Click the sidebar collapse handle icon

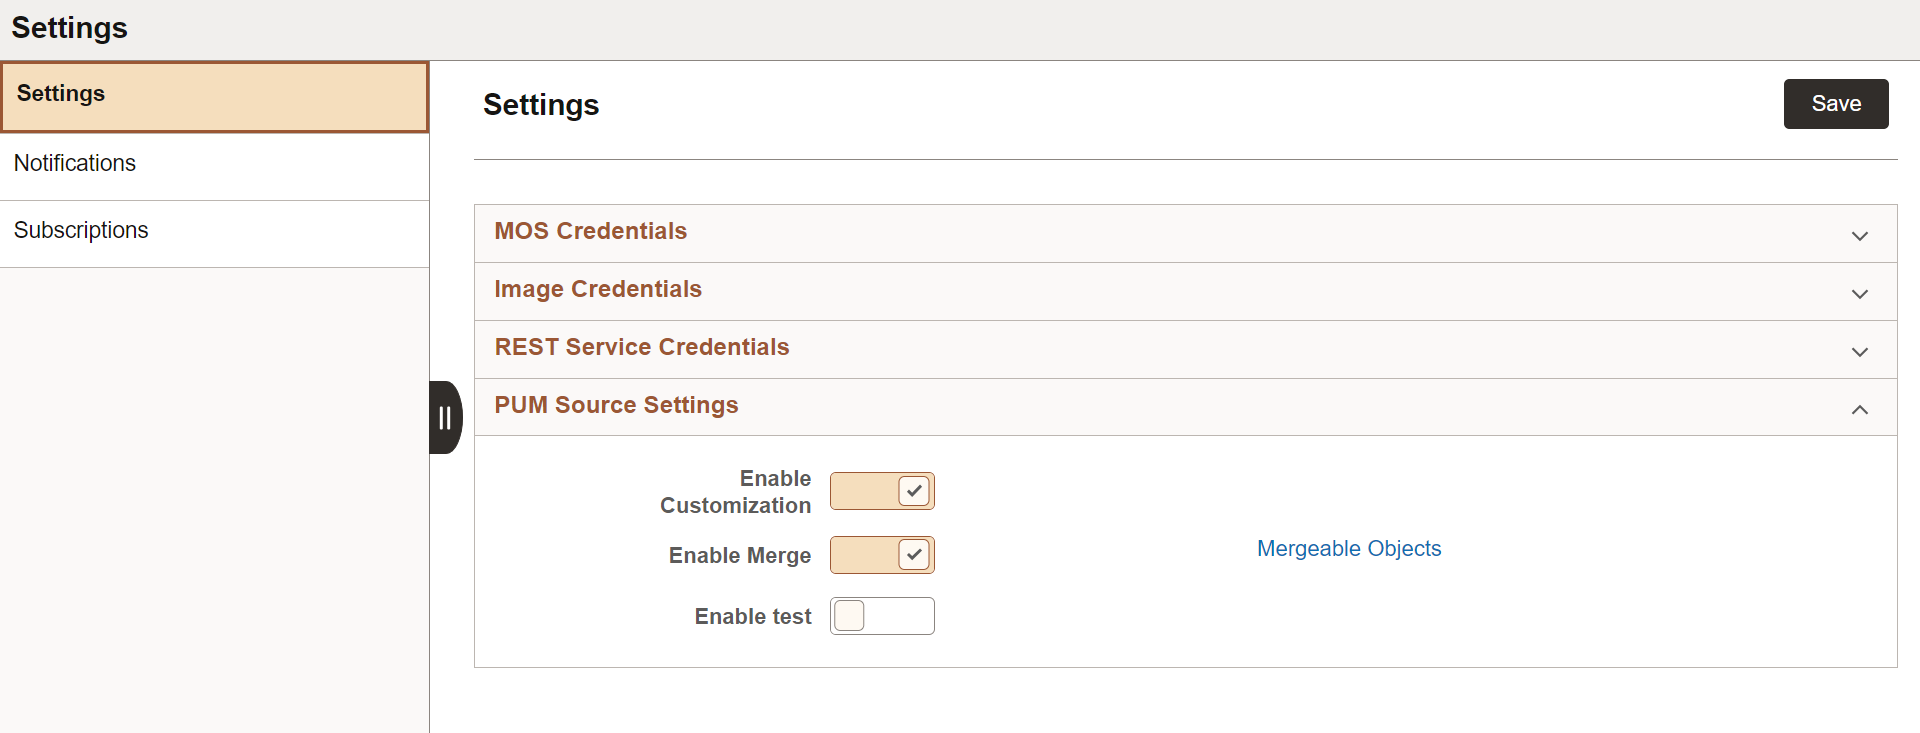pyautogui.click(x=445, y=418)
